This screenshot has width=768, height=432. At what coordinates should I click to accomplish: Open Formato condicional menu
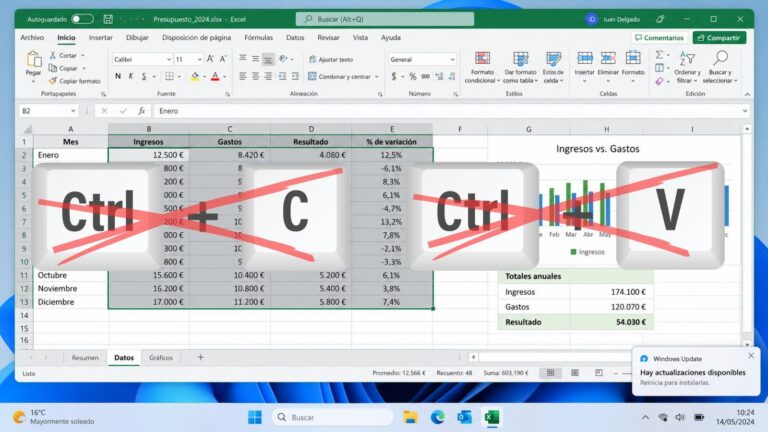point(482,68)
